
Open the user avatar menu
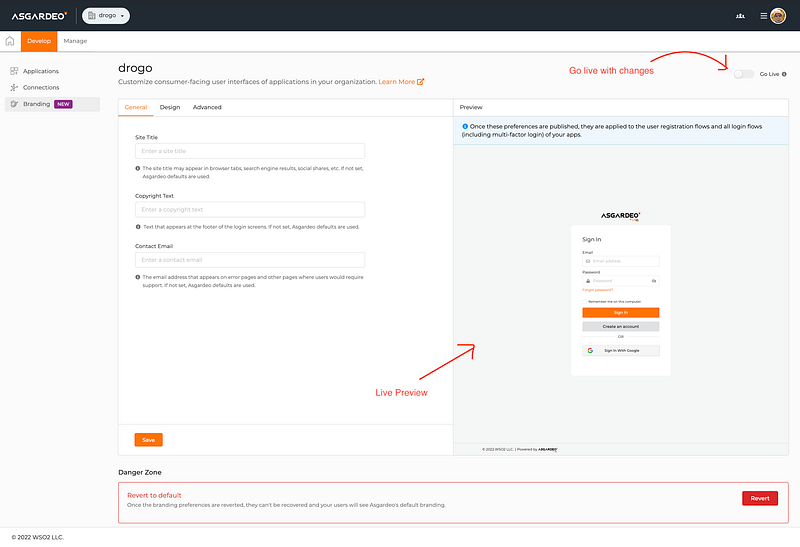pyautogui.click(x=778, y=16)
